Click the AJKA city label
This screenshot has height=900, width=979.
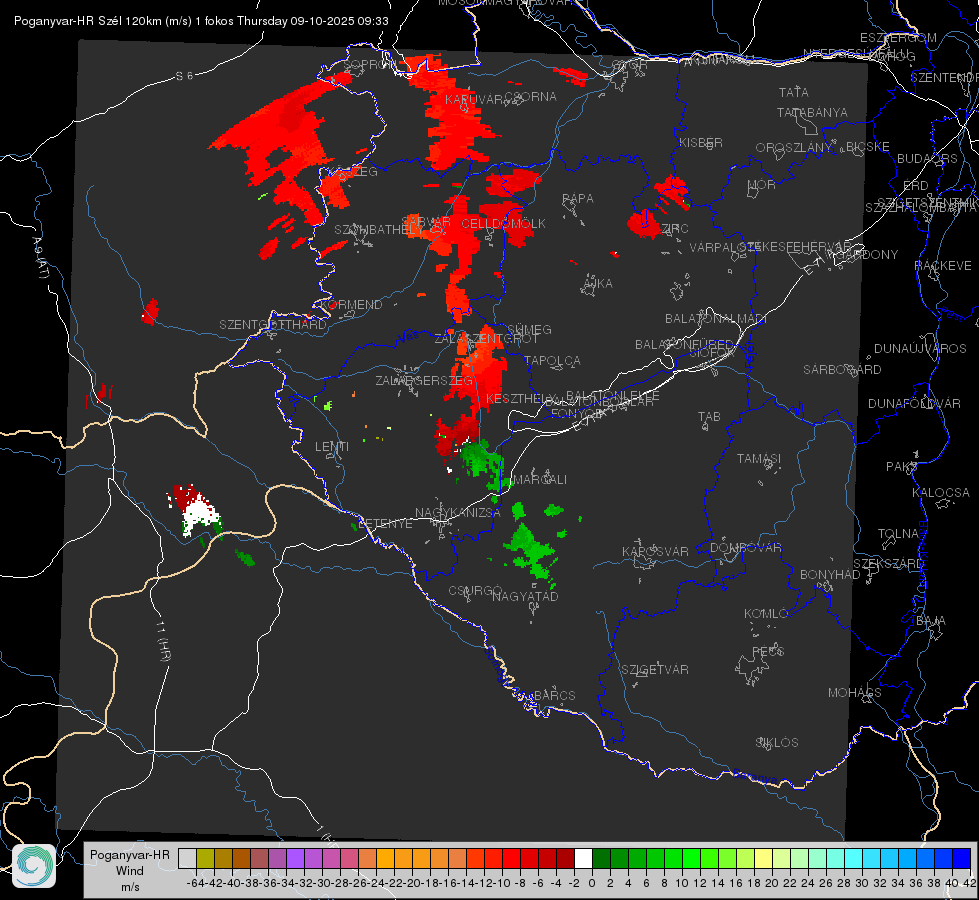598,284
